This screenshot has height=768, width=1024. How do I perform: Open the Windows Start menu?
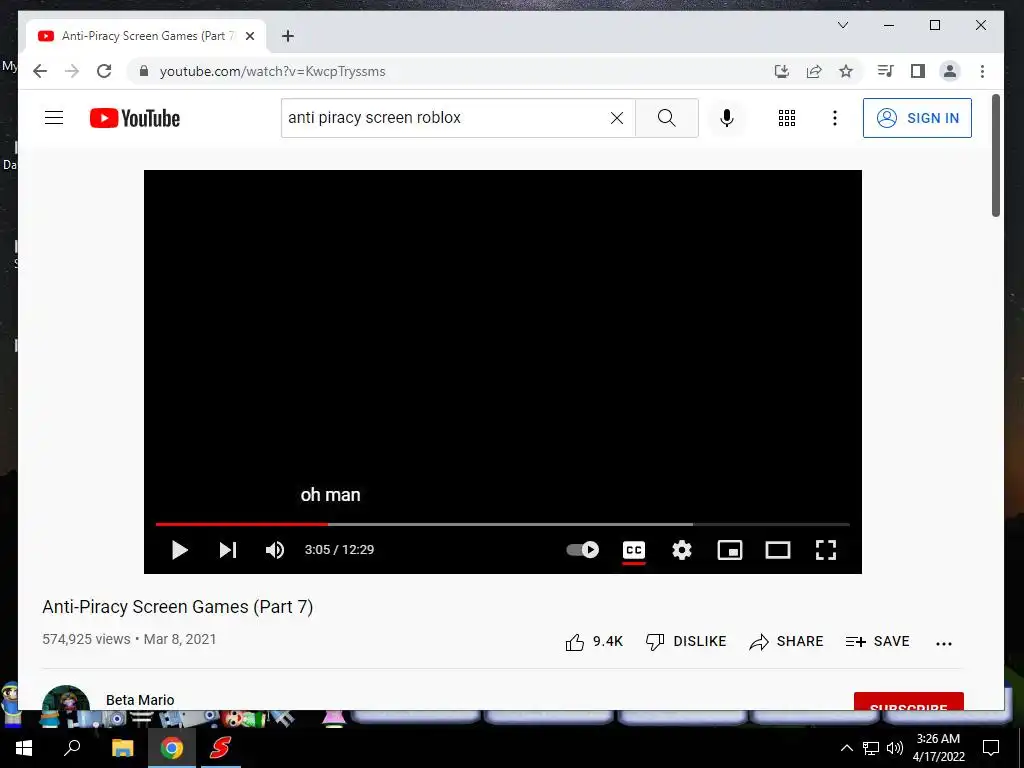tap(24, 748)
